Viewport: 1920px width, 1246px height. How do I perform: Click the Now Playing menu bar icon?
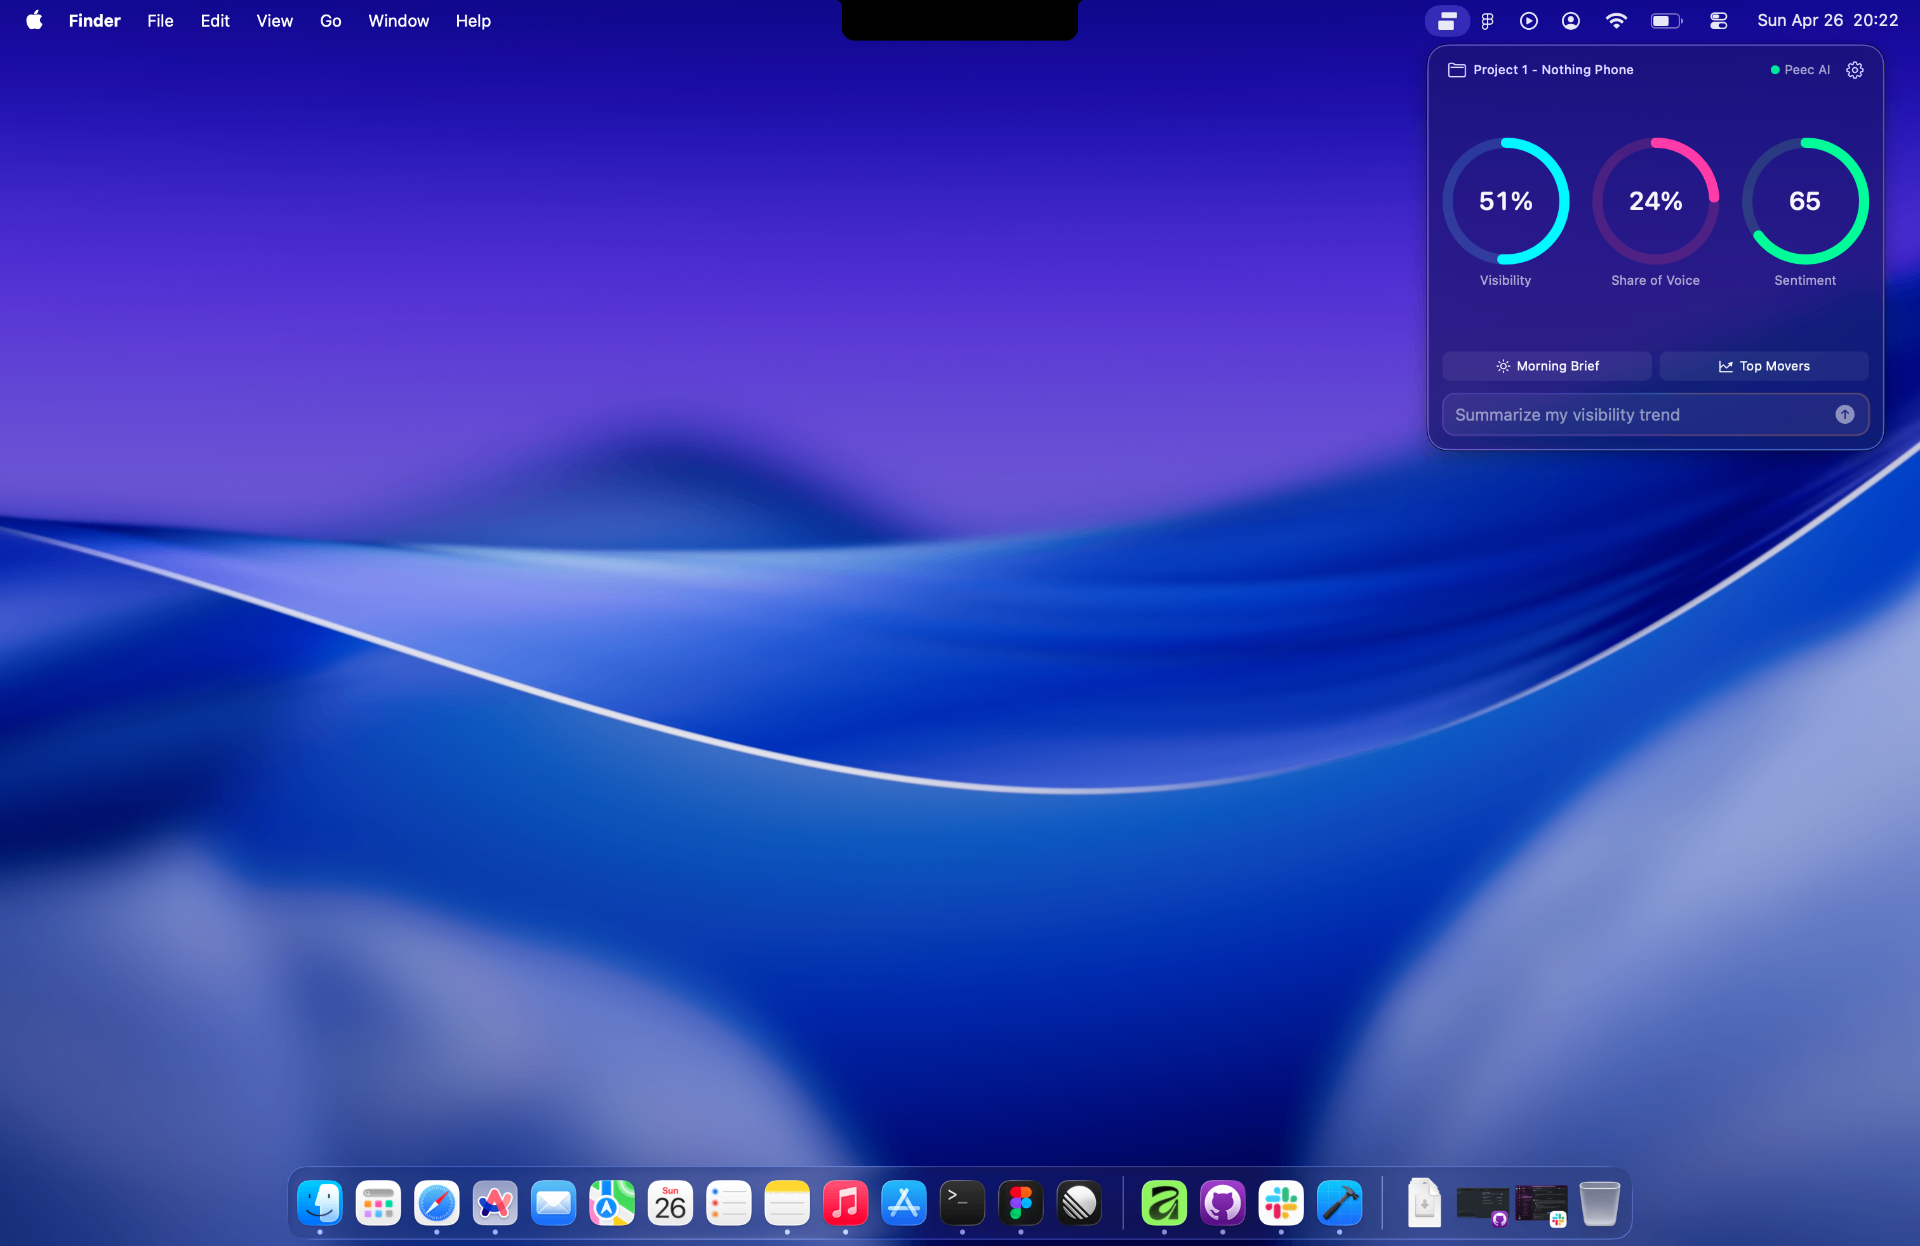(1529, 21)
